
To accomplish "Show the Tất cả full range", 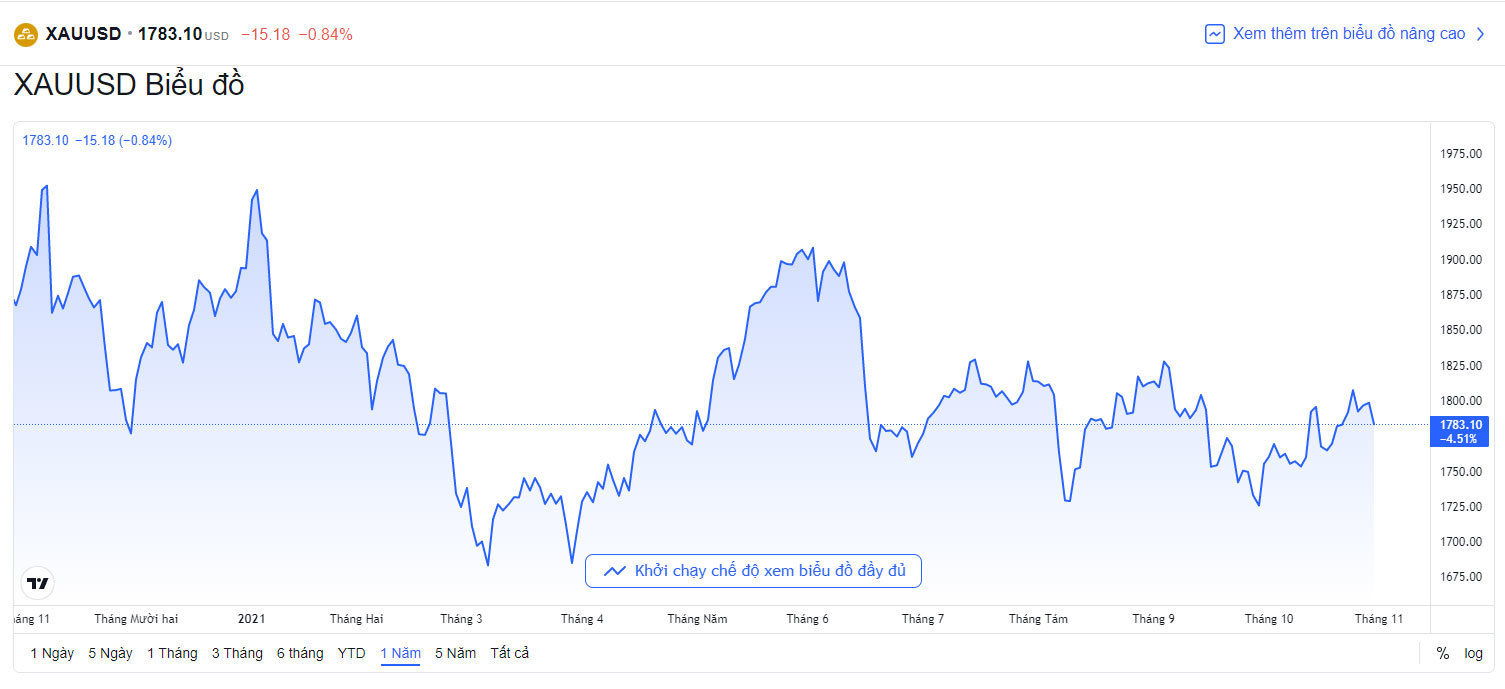I will pyautogui.click(x=510, y=653).
